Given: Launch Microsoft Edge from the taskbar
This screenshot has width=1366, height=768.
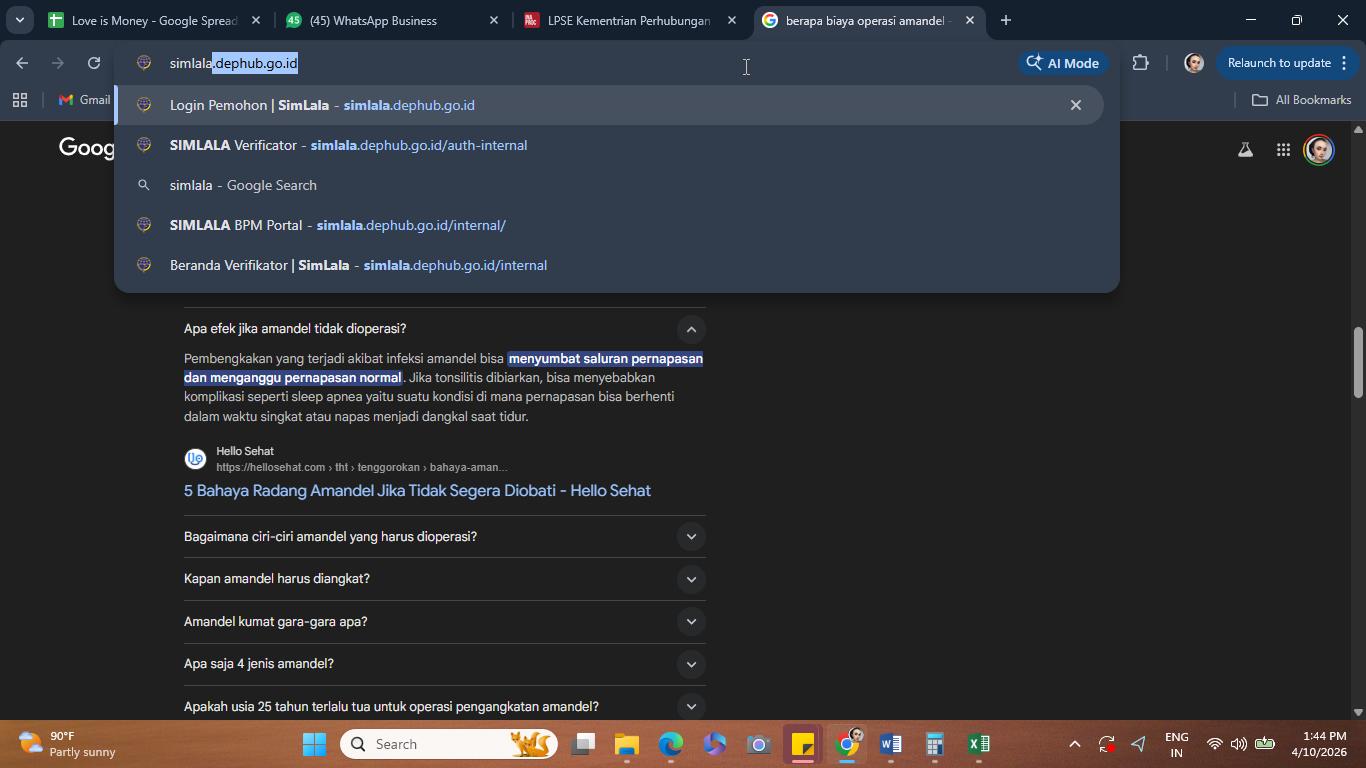Looking at the screenshot, I should click(x=671, y=744).
